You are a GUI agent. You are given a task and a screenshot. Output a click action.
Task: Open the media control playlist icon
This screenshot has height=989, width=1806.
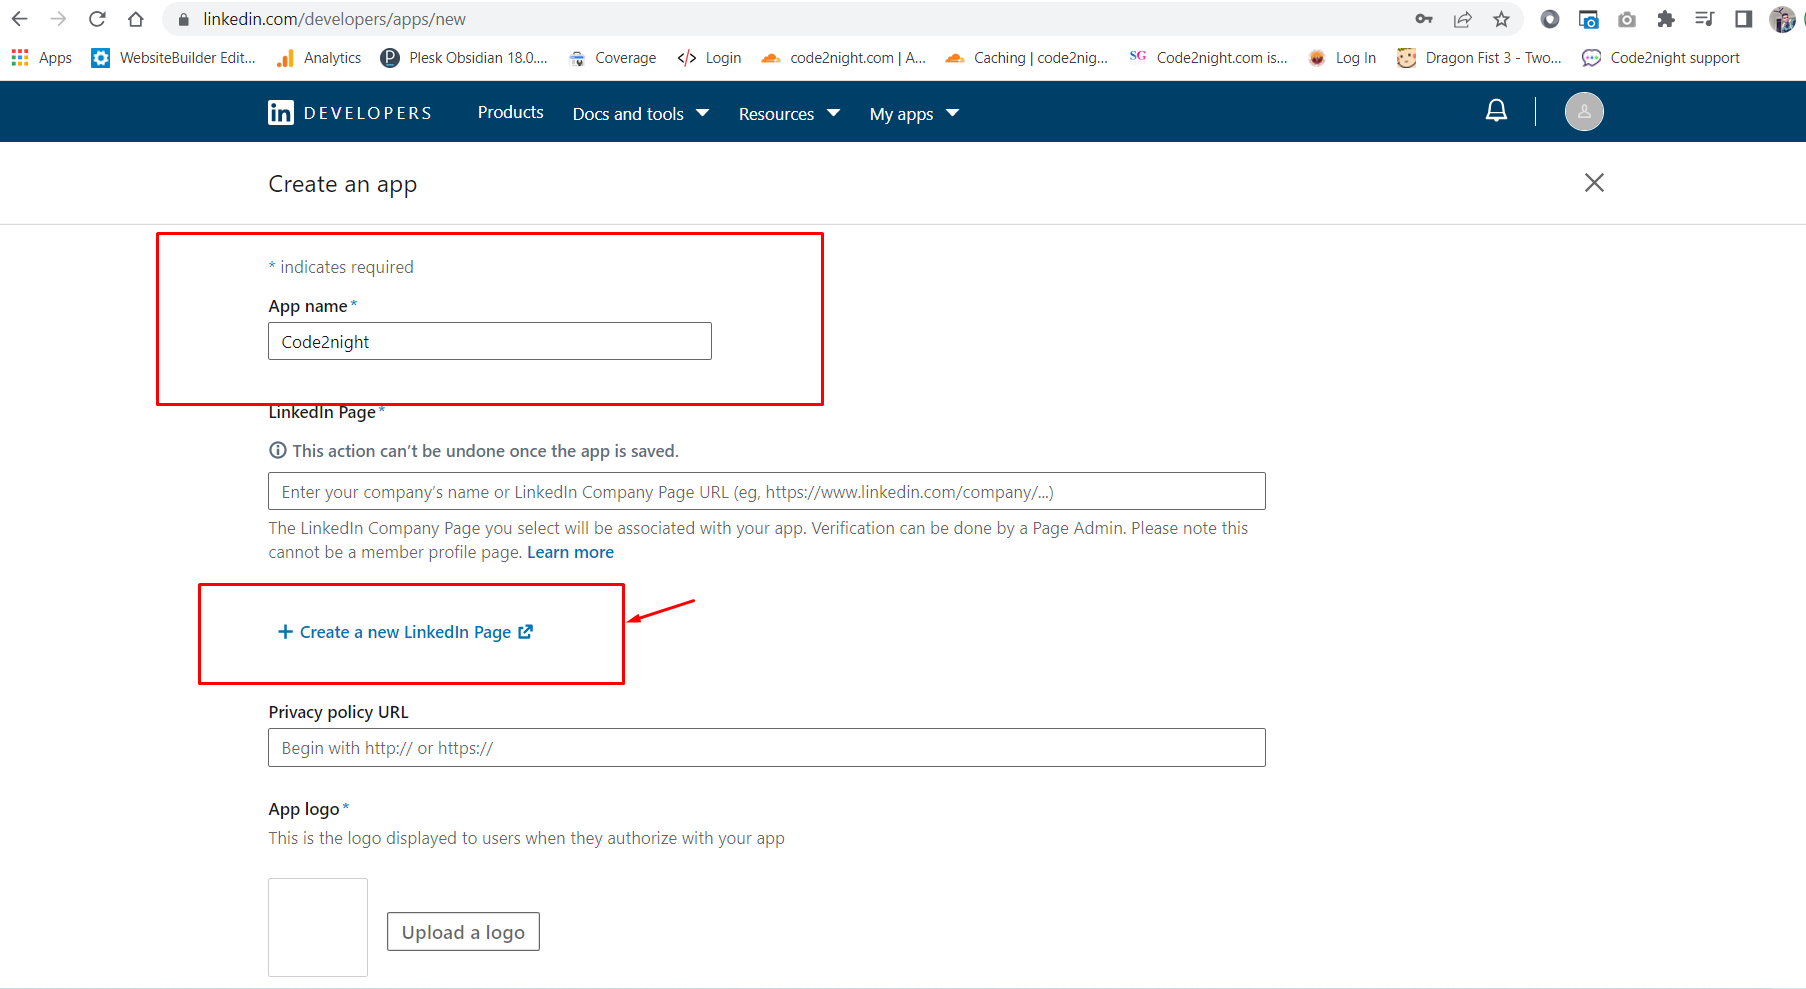click(x=1705, y=19)
